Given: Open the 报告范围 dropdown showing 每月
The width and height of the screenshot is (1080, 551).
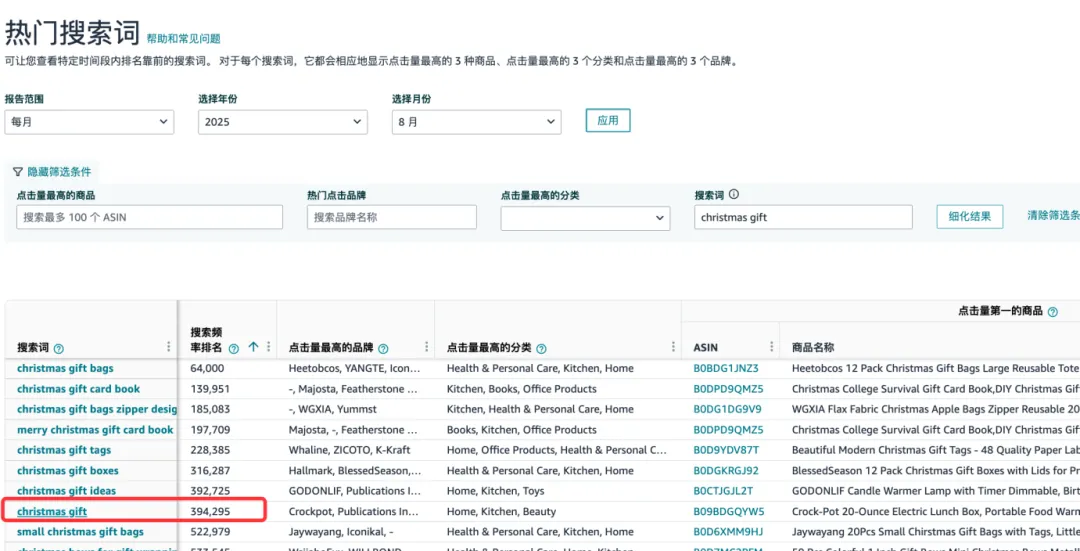Looking at the screenshot, I should [x=89, y=122].
